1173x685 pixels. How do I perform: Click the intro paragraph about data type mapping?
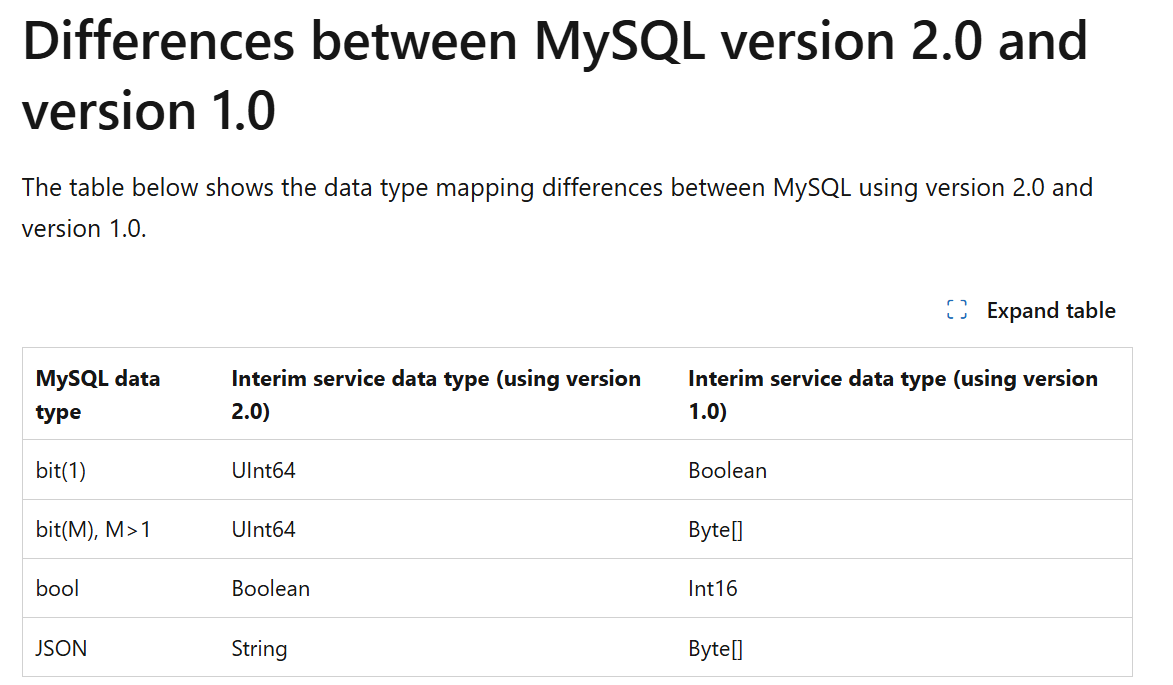(557, 208)
